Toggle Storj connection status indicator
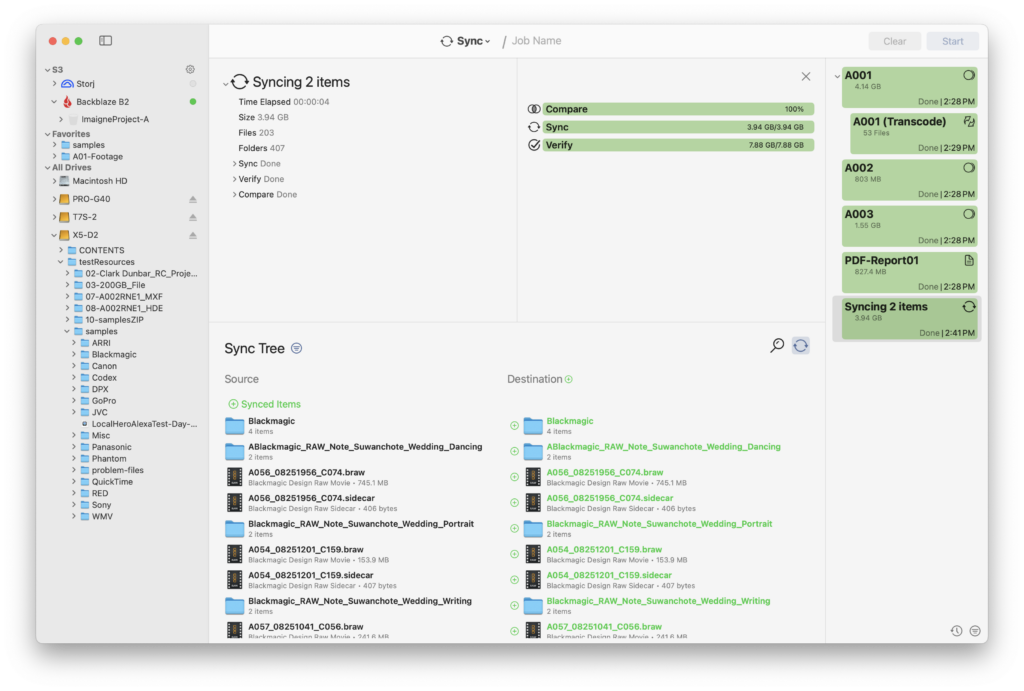This screenshot has height=691, width=1024. (x=193, y=84)
